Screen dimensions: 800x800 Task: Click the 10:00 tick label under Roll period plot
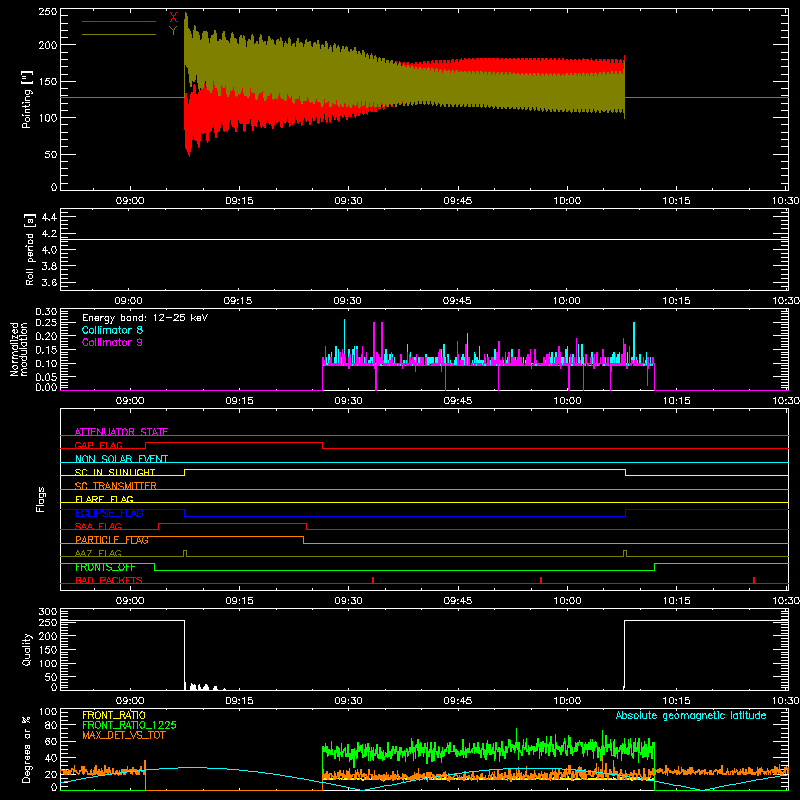pos(567,301)
